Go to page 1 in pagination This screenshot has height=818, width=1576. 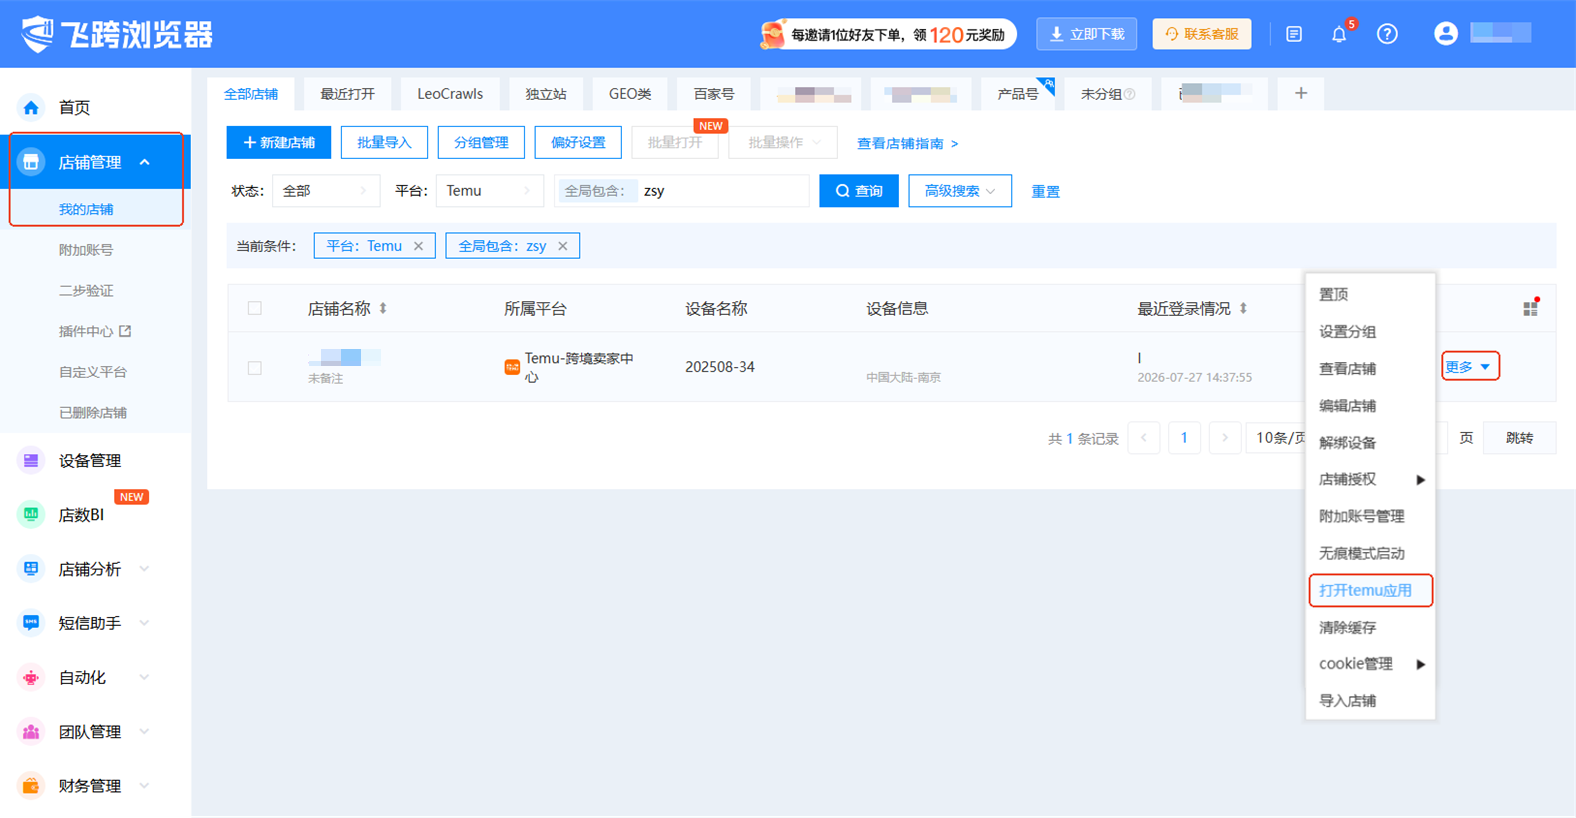pyautogui.click(x=1184, y=438)
